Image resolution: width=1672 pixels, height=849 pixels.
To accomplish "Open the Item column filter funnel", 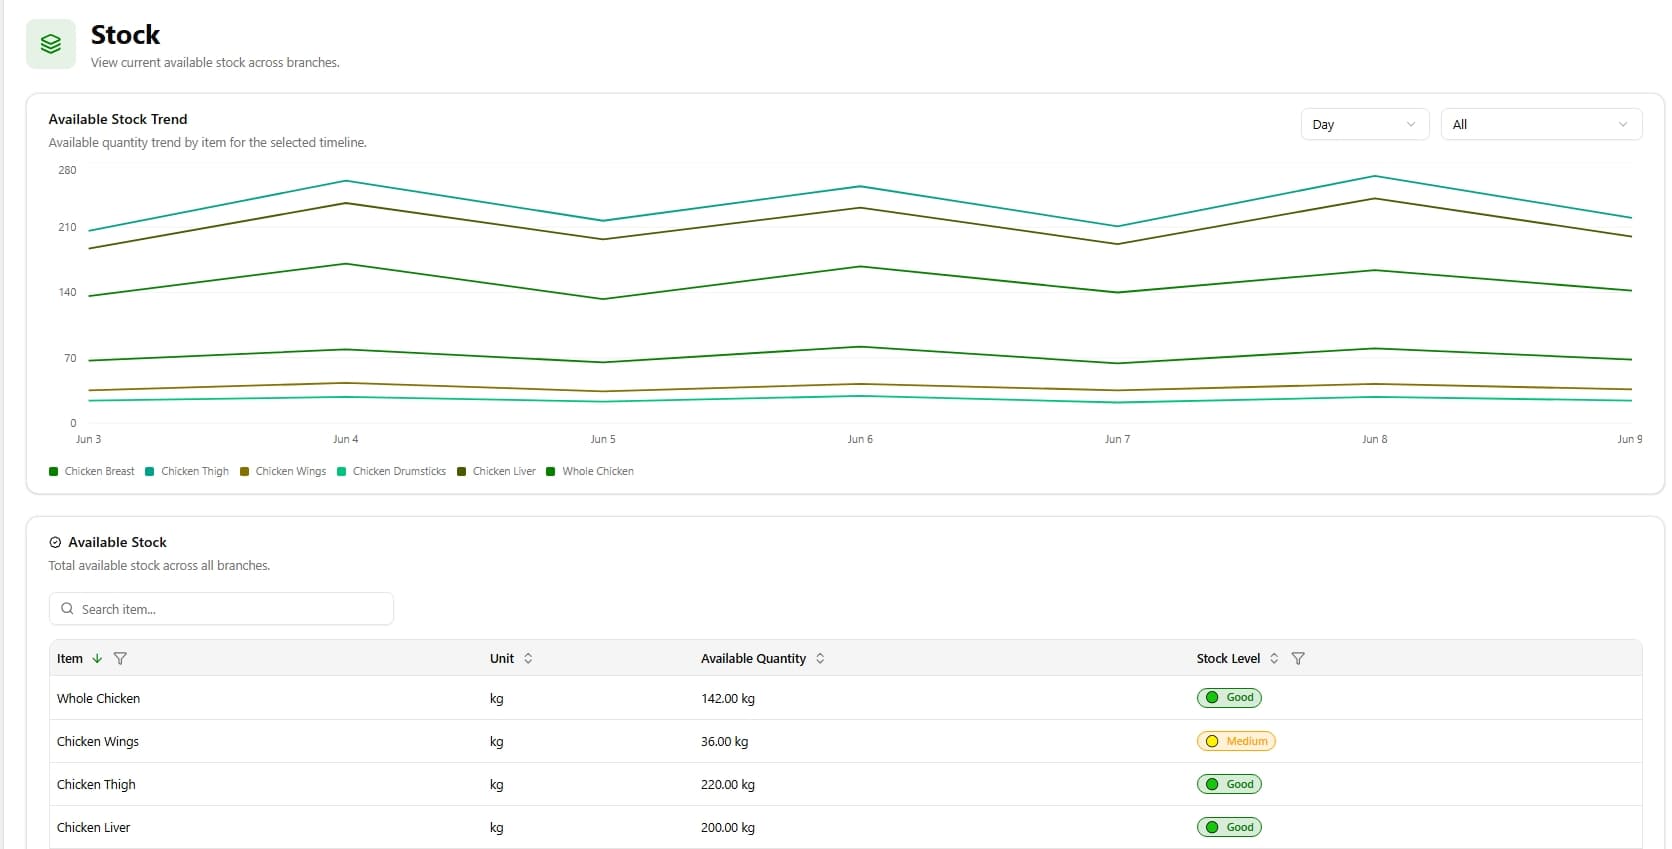I will point(120,659).
